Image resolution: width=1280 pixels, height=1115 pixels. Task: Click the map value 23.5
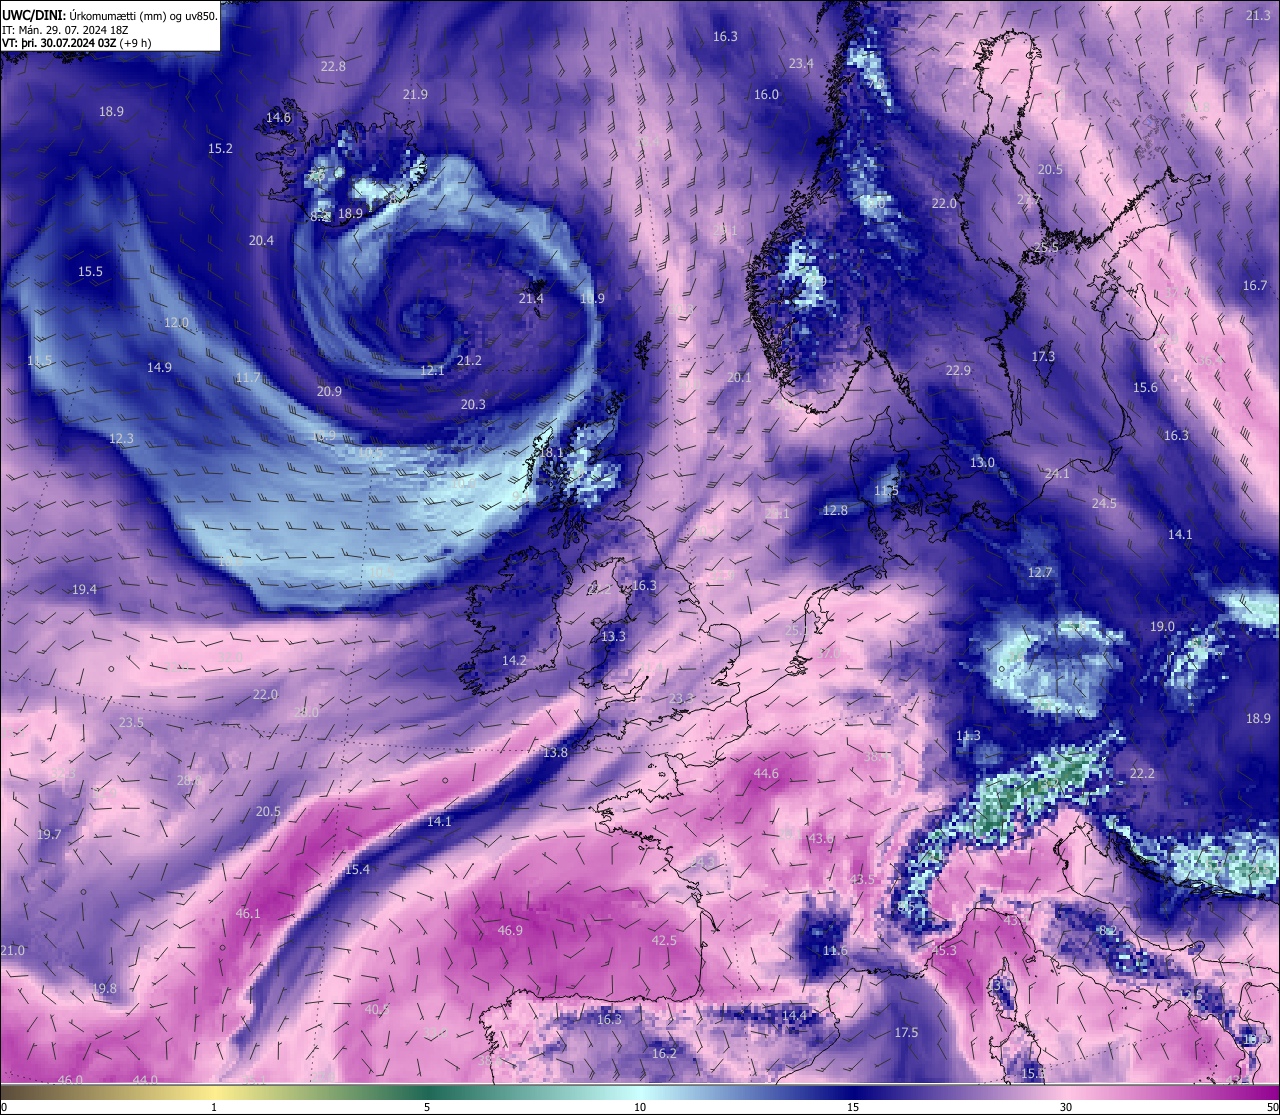click(131, 723)
